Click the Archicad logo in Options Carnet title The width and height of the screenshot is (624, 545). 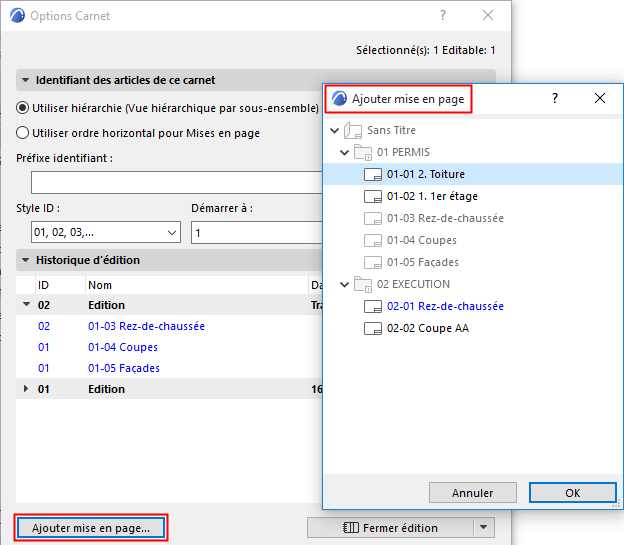click(17, 16)
